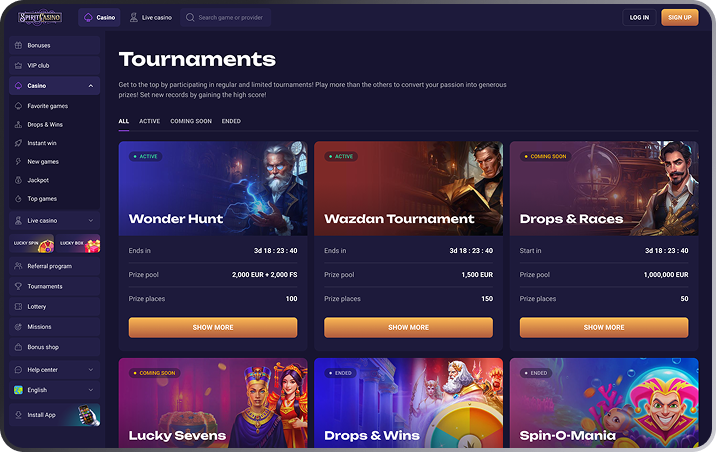
Task: Select the Ended tournaments tab
Action: [231, 121]
